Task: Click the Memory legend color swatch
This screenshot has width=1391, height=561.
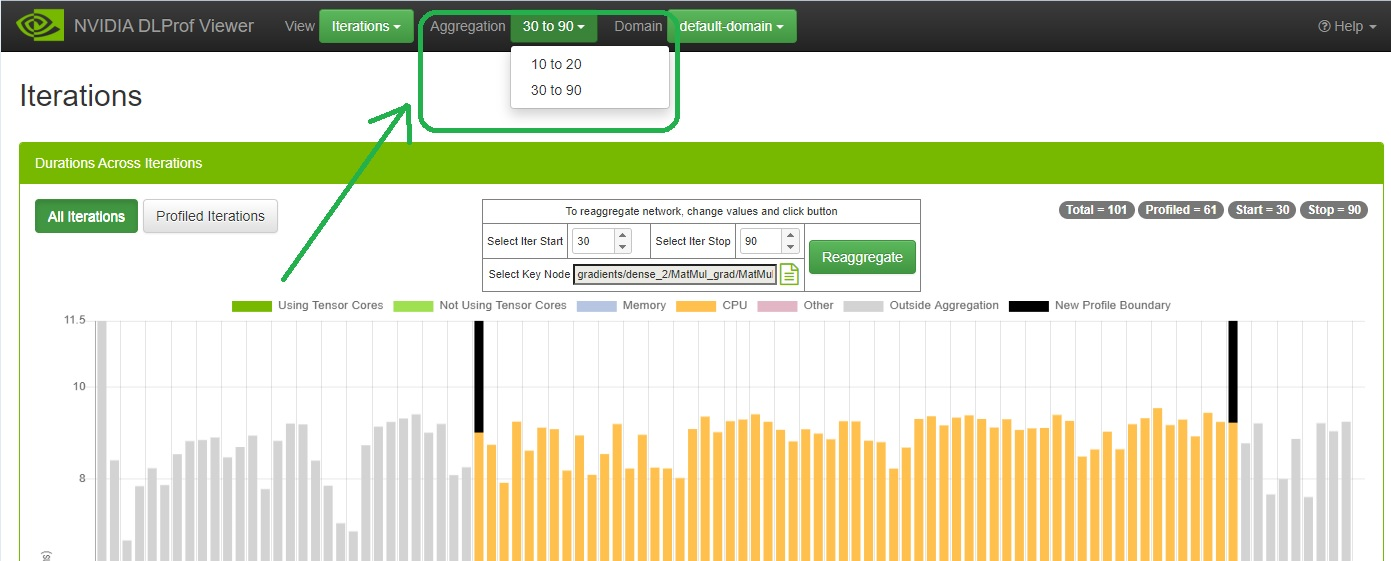Action: point(597,305)
